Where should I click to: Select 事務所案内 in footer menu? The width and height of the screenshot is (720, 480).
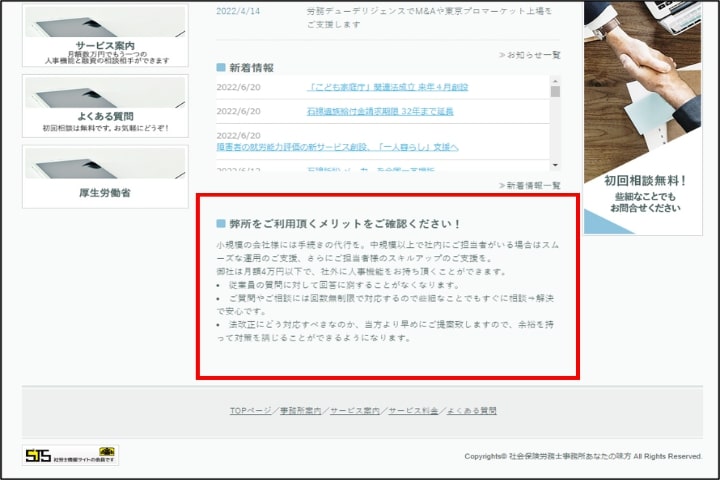pos(302,411)
